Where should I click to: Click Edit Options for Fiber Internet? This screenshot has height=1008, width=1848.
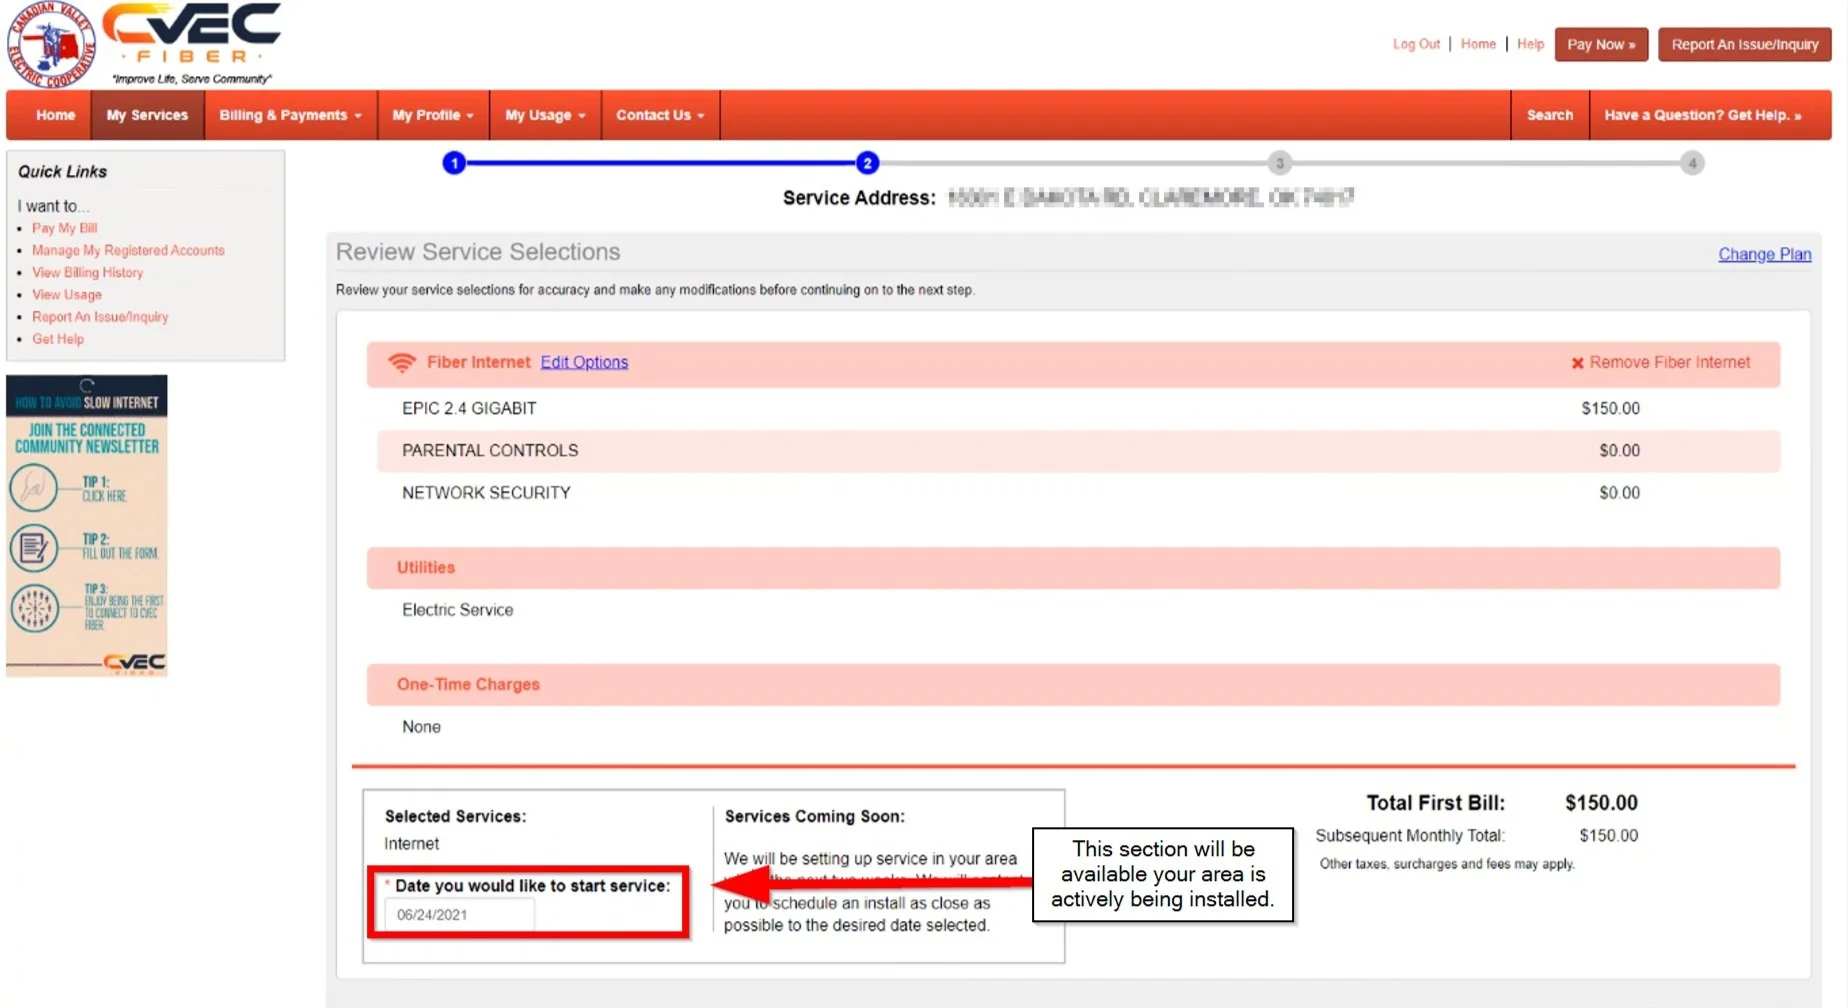(x=584, y=362)
